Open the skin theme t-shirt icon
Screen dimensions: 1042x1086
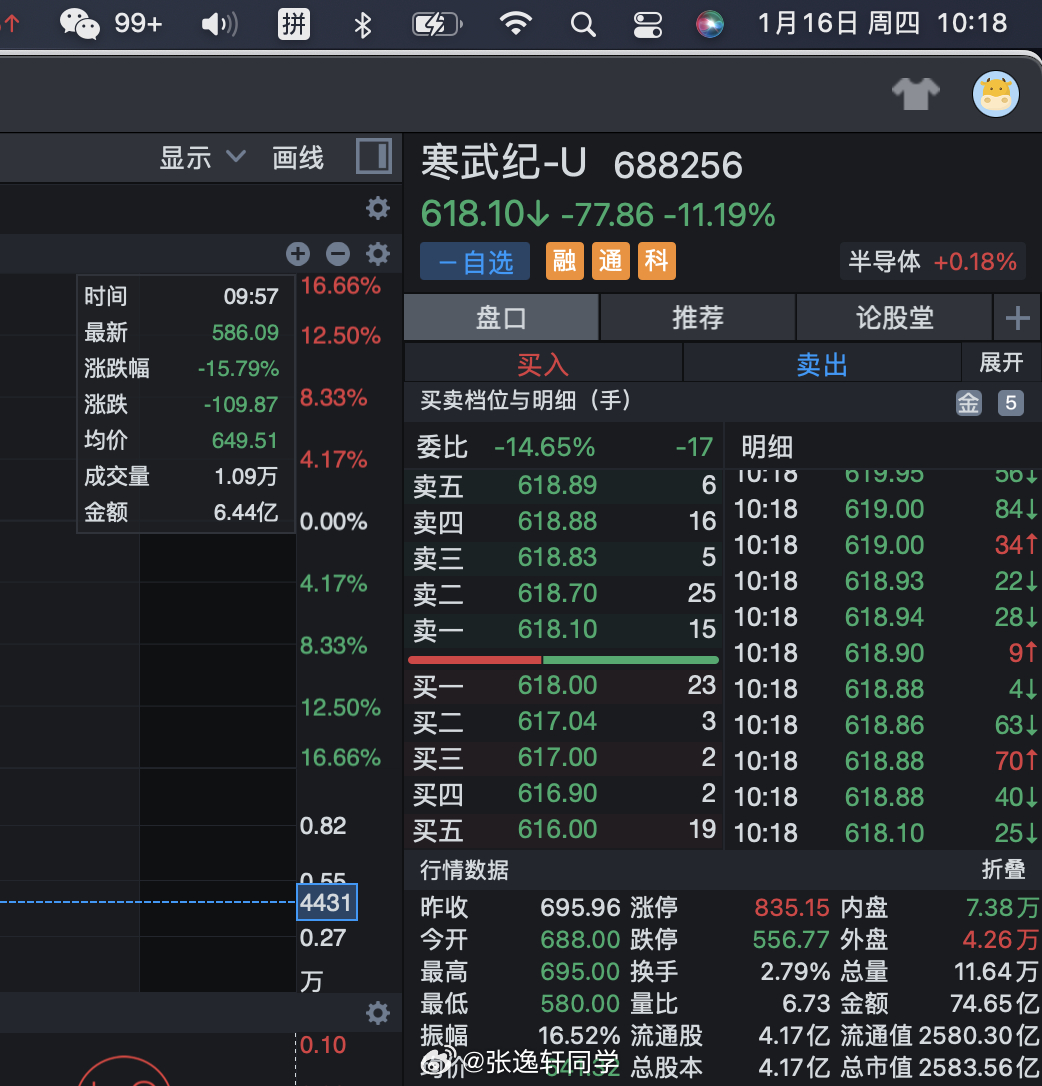point(915,94)
